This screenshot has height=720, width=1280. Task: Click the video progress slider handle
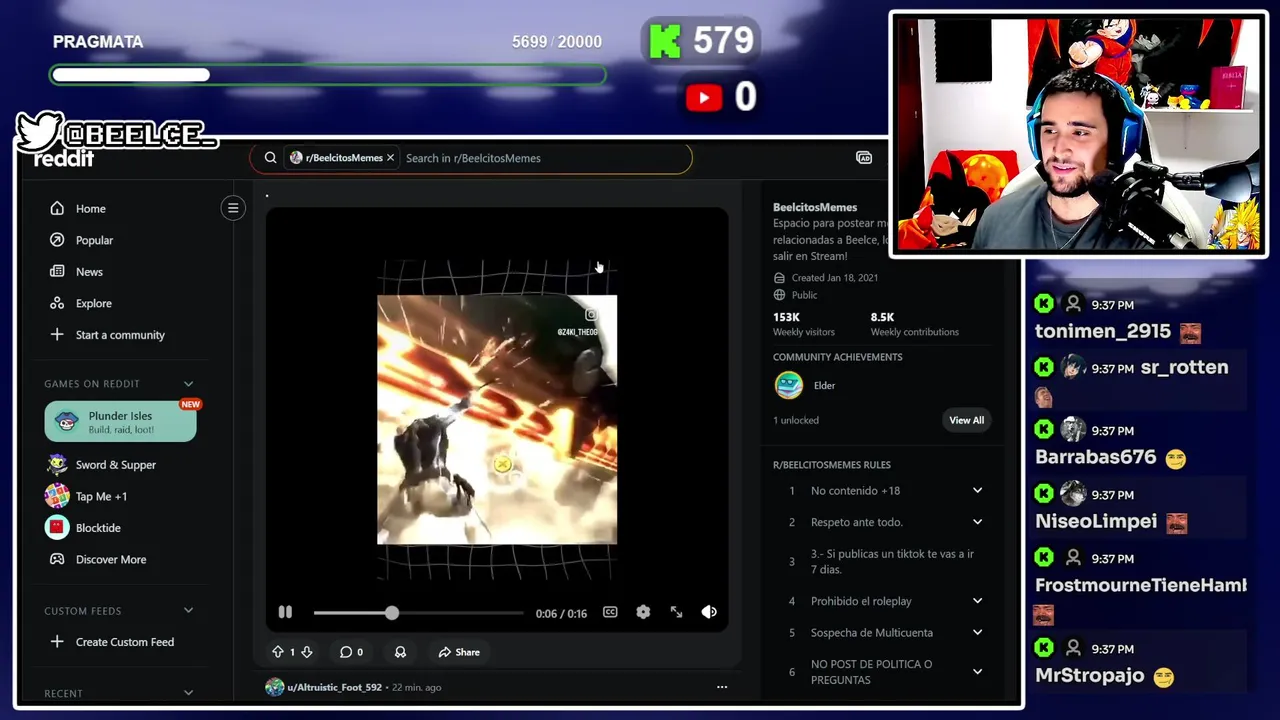coord(392,613)
